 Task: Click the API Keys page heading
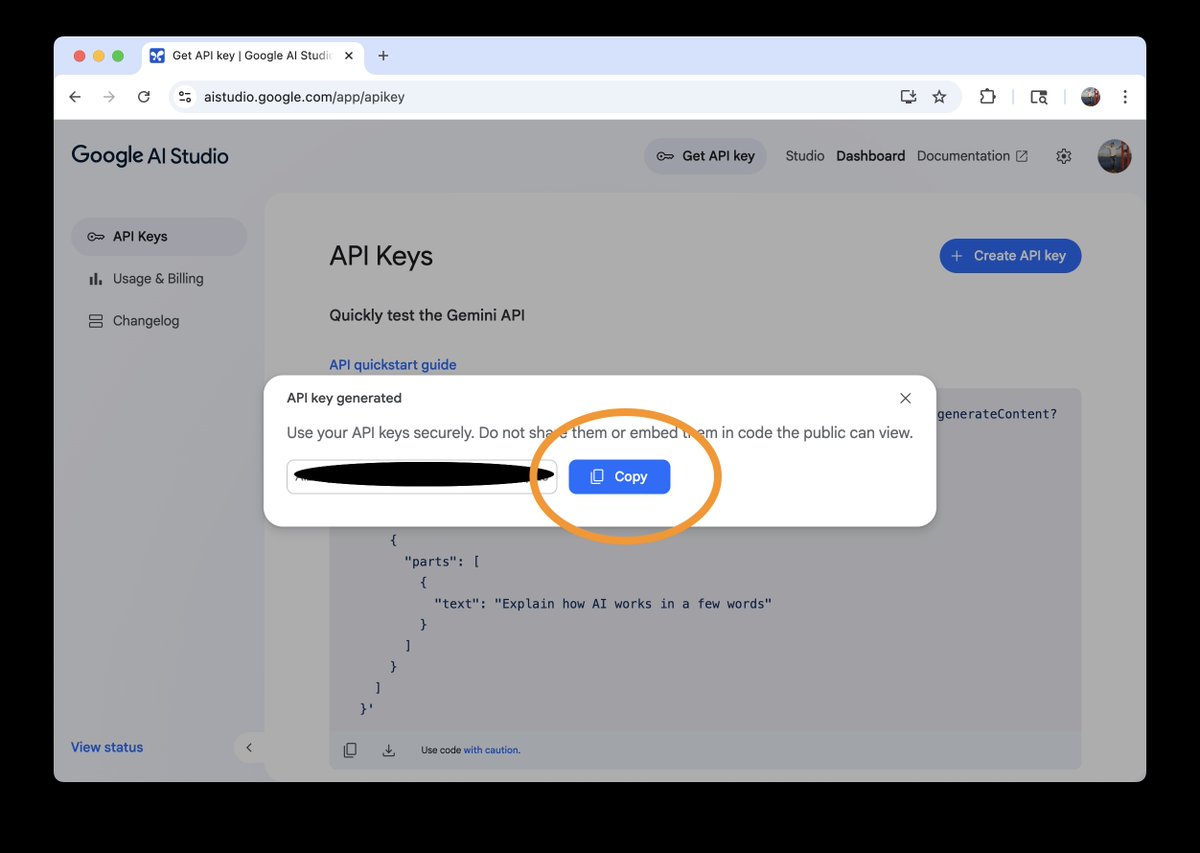381,256
